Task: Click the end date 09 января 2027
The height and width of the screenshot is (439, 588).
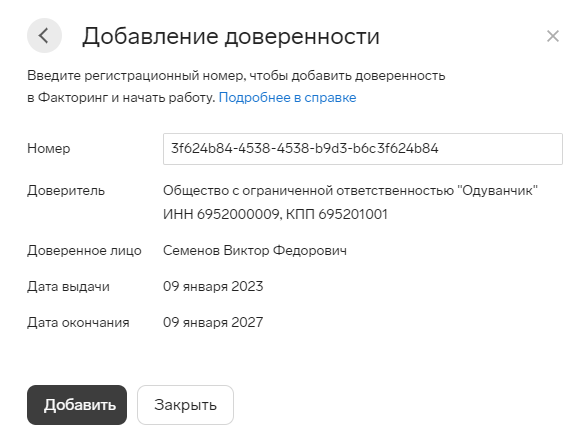Action: (x=213, y=322)
